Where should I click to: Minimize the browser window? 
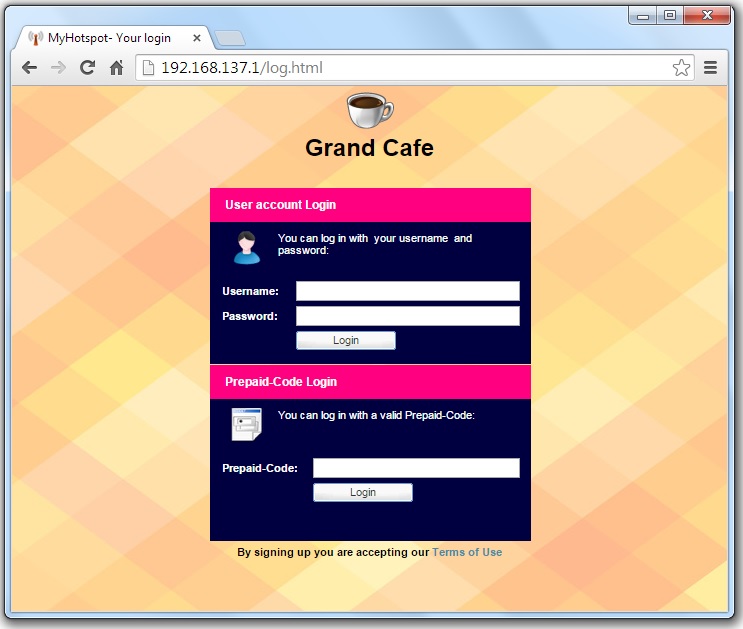coord(643,16)
